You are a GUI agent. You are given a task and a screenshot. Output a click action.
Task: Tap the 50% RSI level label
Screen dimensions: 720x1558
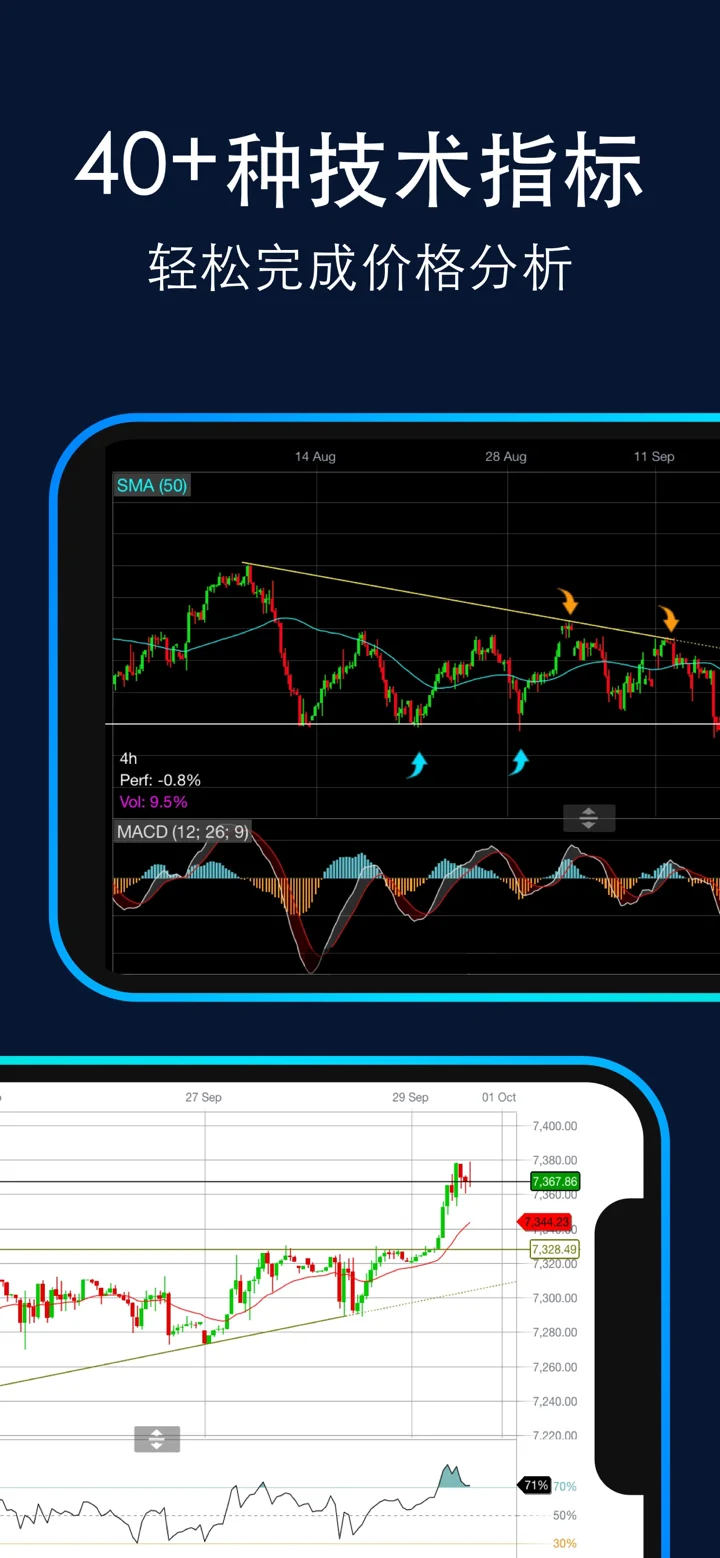click(565, 1515)
